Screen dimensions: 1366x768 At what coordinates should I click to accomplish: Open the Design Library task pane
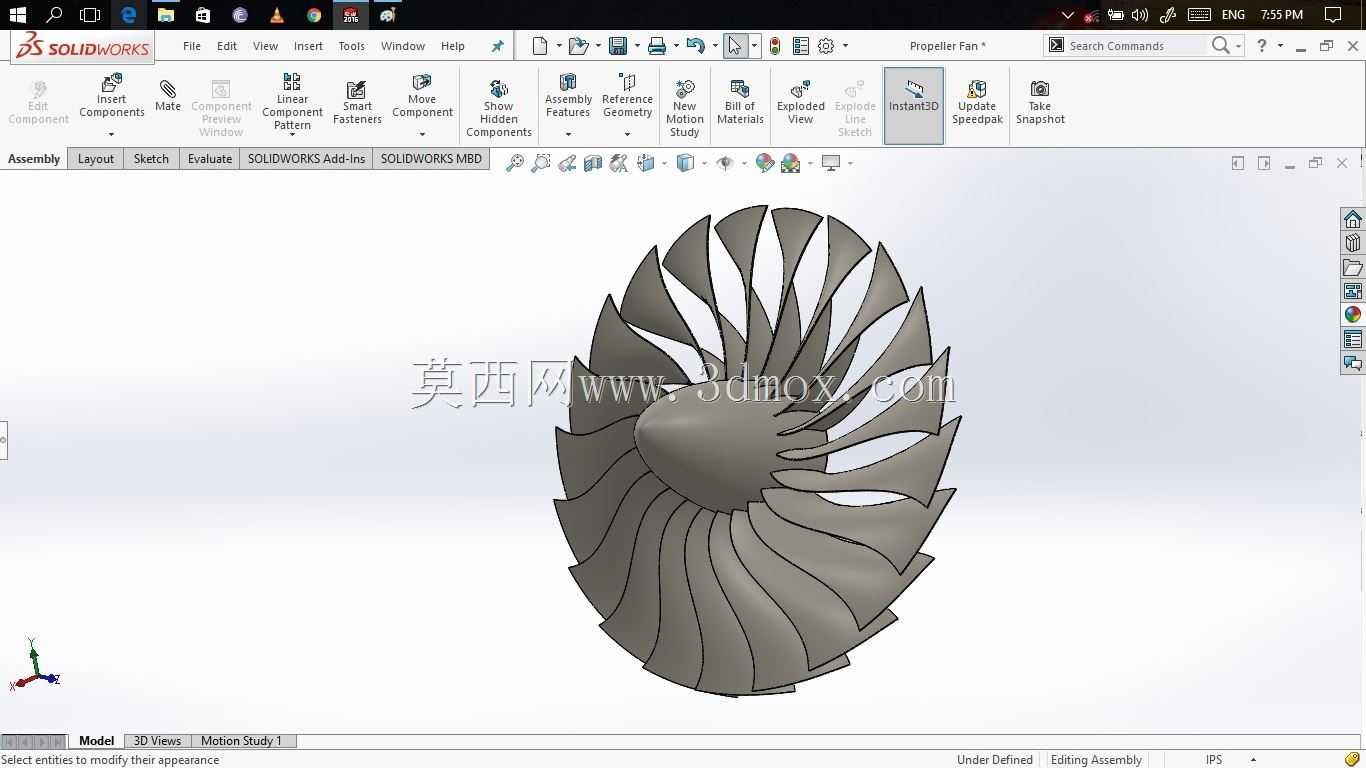(x=1353, y=243)
